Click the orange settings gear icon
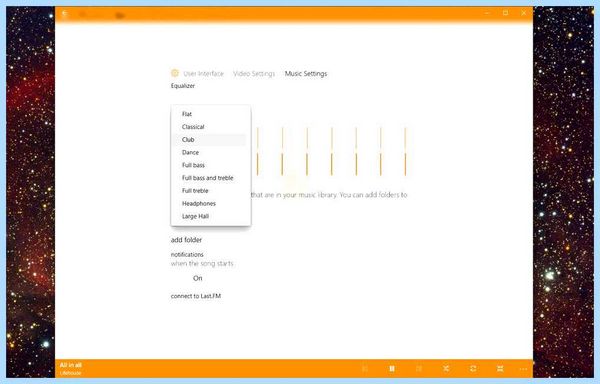 click(x=174, y=73)
